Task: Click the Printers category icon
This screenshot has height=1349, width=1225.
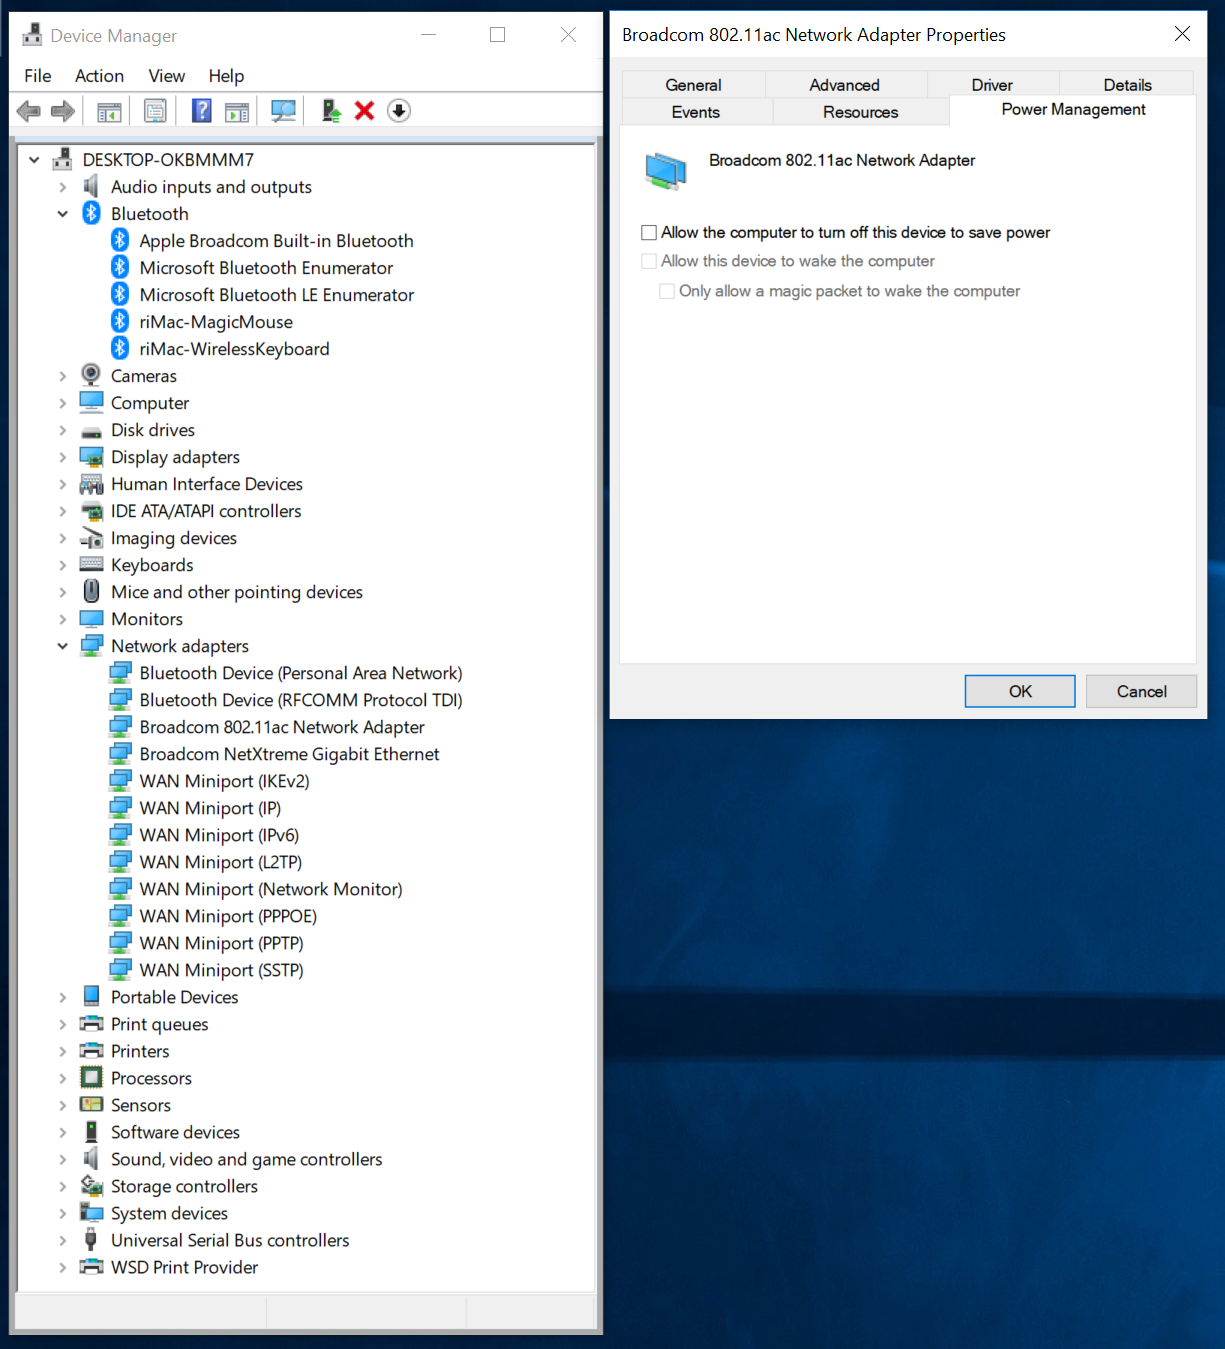Action: click(x=91, y=1050)
